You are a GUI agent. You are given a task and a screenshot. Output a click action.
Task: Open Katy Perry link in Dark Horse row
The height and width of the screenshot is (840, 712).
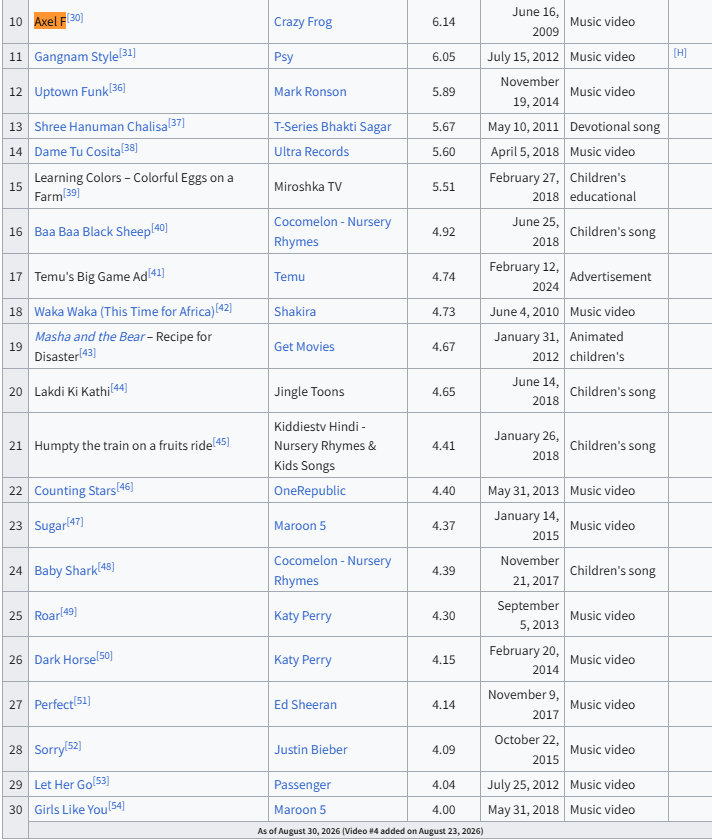[x=303, y=659]
